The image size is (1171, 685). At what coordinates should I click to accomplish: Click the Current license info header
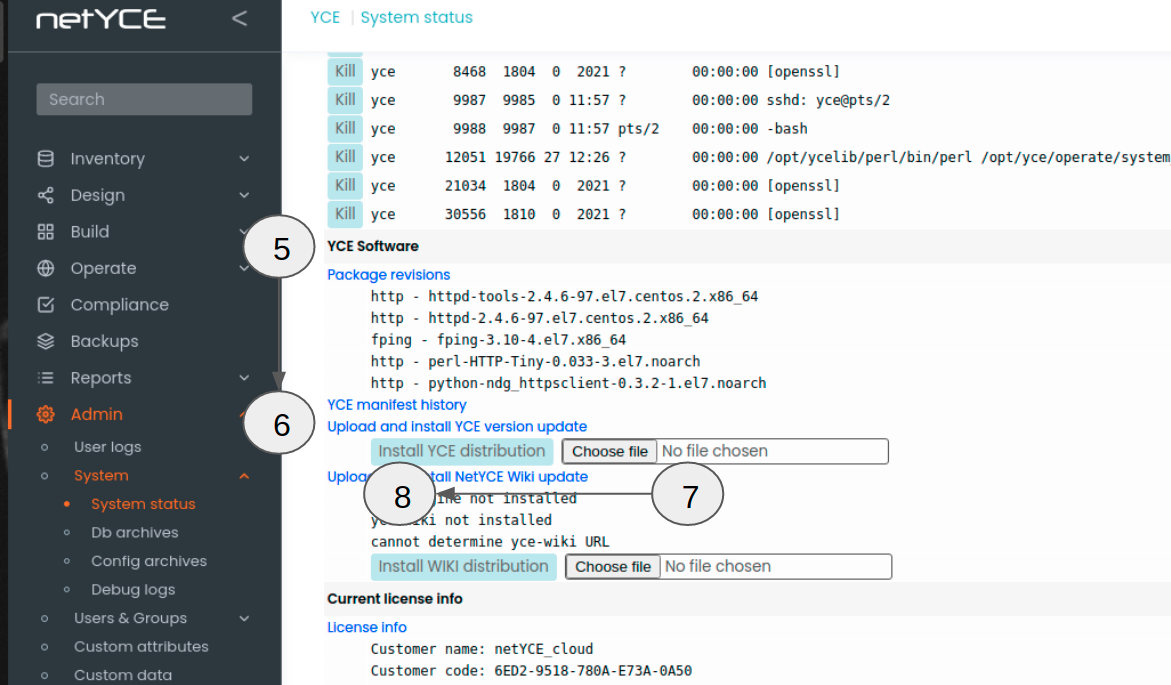394,599
